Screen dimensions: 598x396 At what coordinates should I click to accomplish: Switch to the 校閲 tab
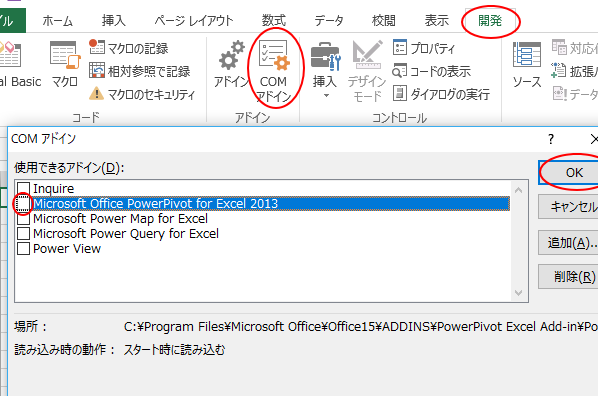pyautogui.click(x=383, y=21)
